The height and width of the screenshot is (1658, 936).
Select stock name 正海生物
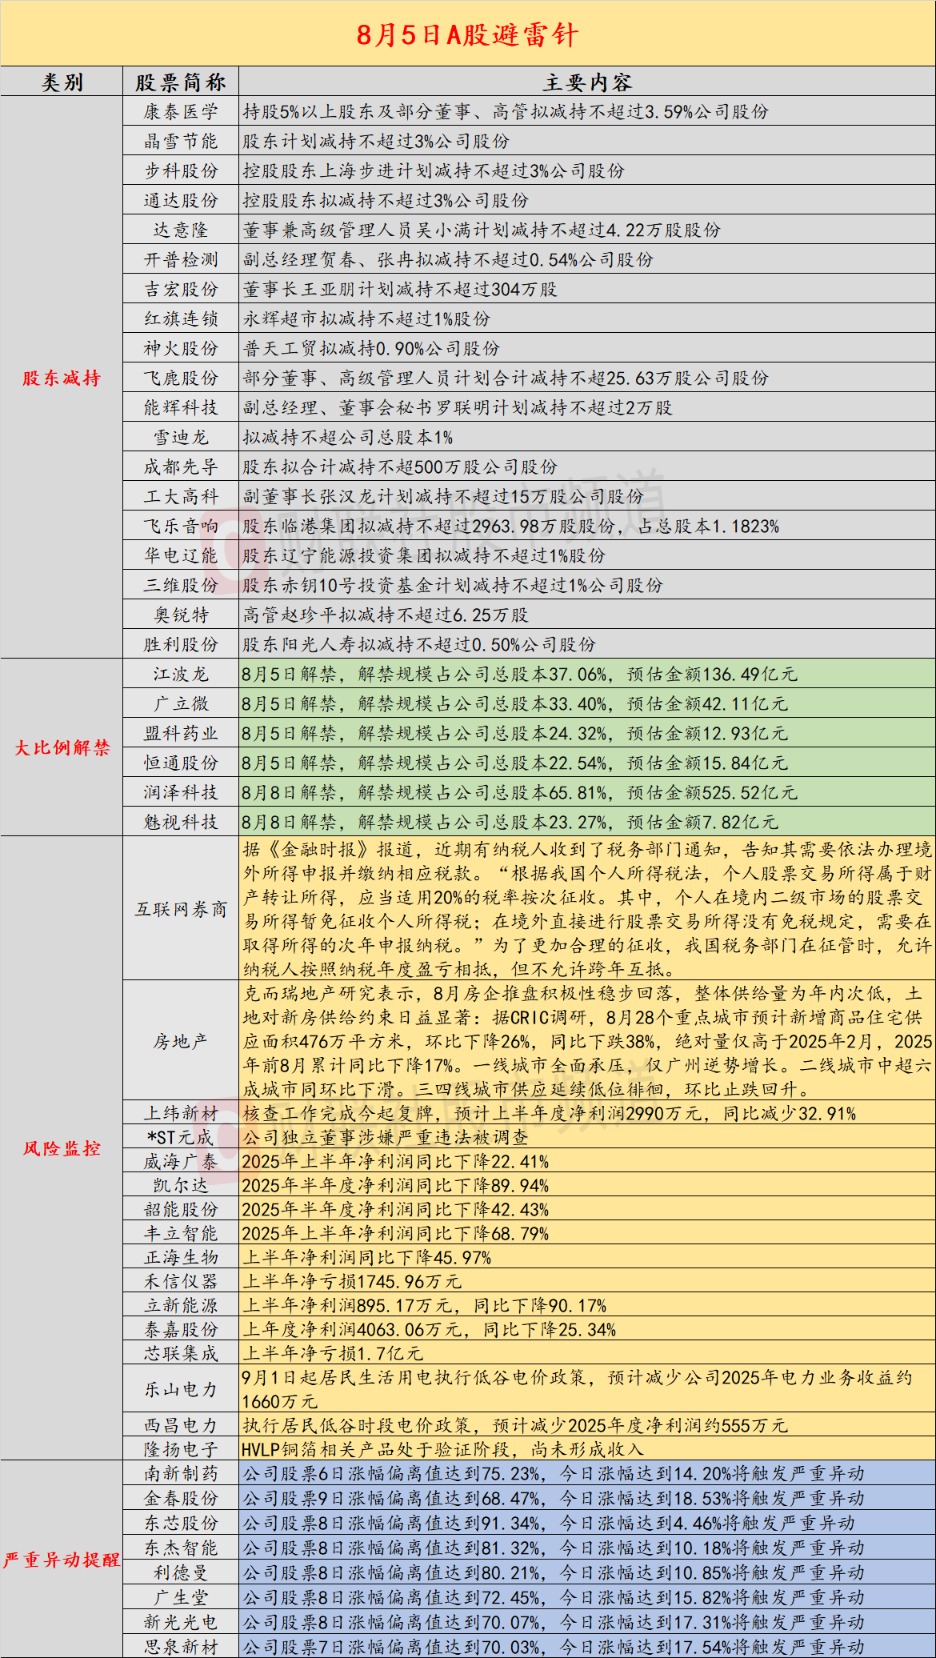tap(181, 1257)
